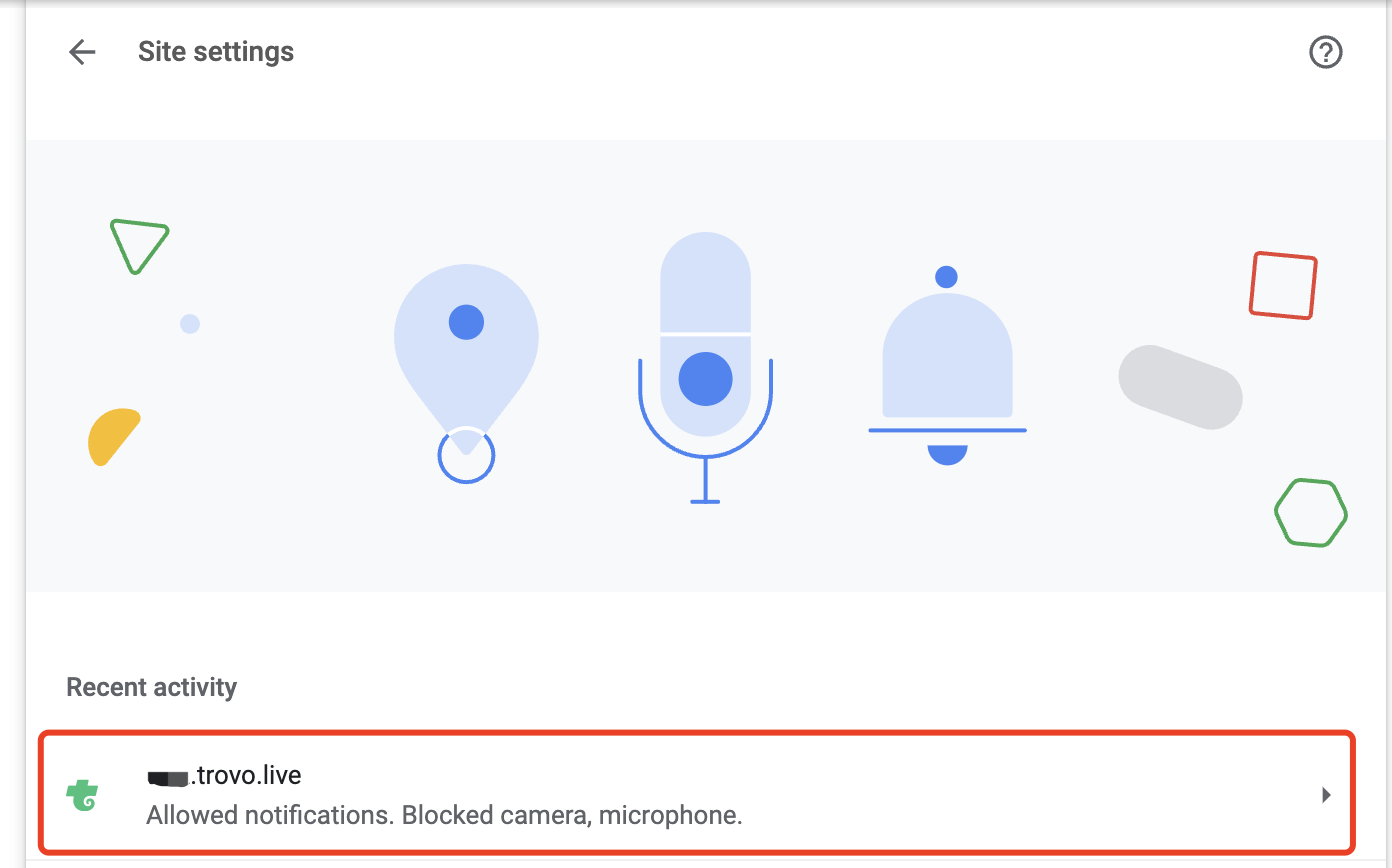Go back using the left arrow

click(x=82, y=52)
